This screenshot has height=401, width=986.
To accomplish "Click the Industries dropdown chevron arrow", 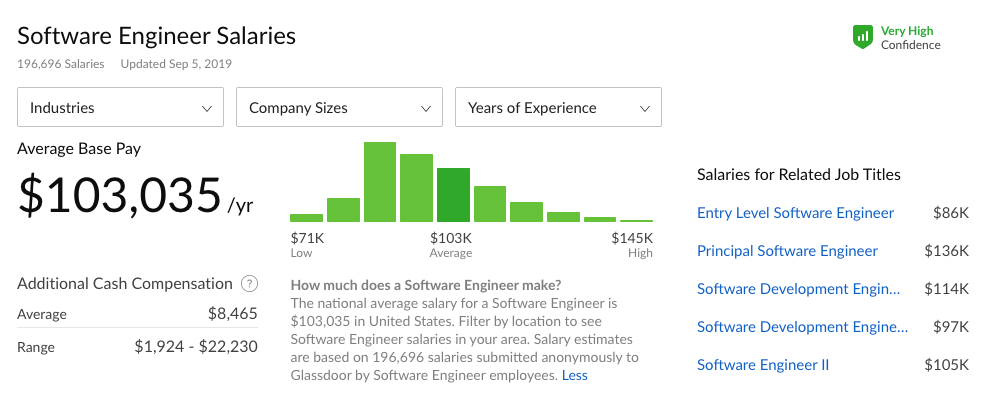I will 206,109.
